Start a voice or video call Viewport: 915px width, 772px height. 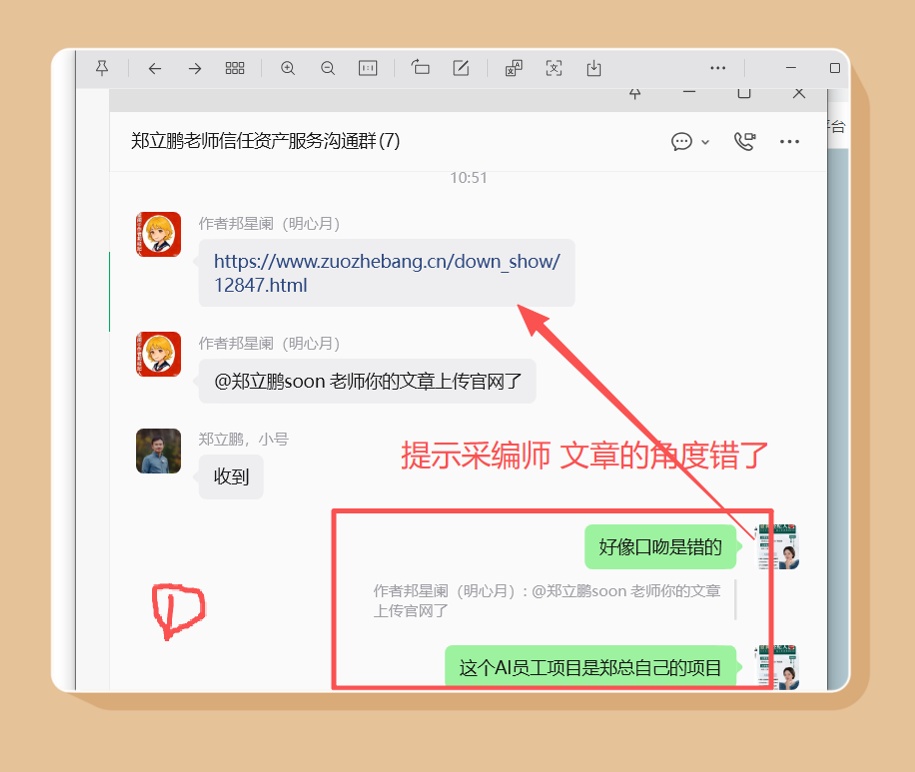click(x=744, y=141)
